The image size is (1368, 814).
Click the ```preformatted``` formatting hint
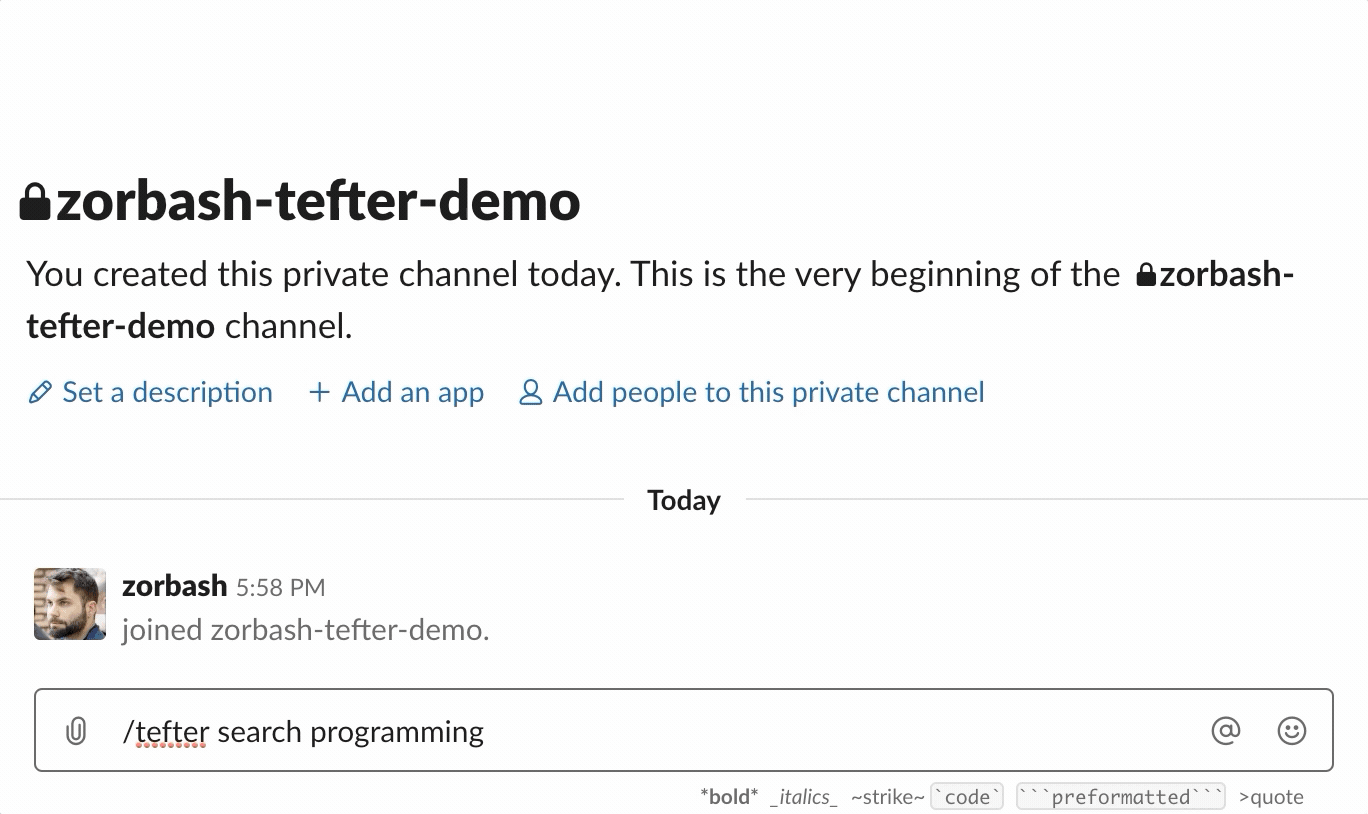pos(1119,796)
